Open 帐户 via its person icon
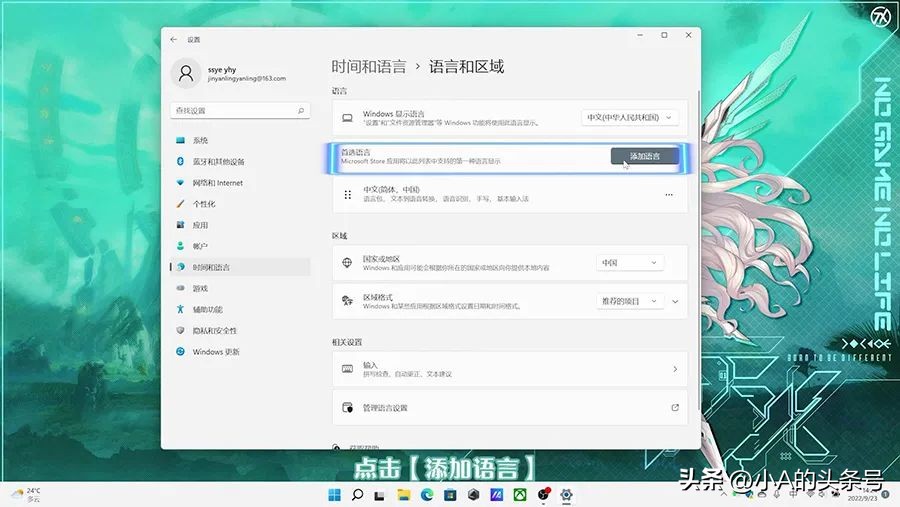The height and width of the screenshot is (507, 900). point(180,246)
